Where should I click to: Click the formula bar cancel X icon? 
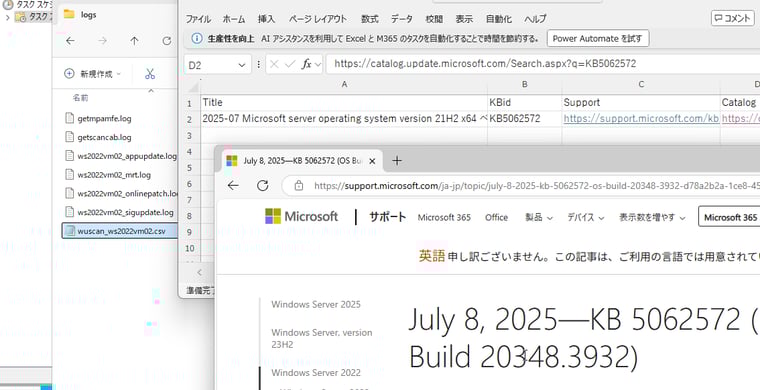pyautogui.click(x=274, y=64)
